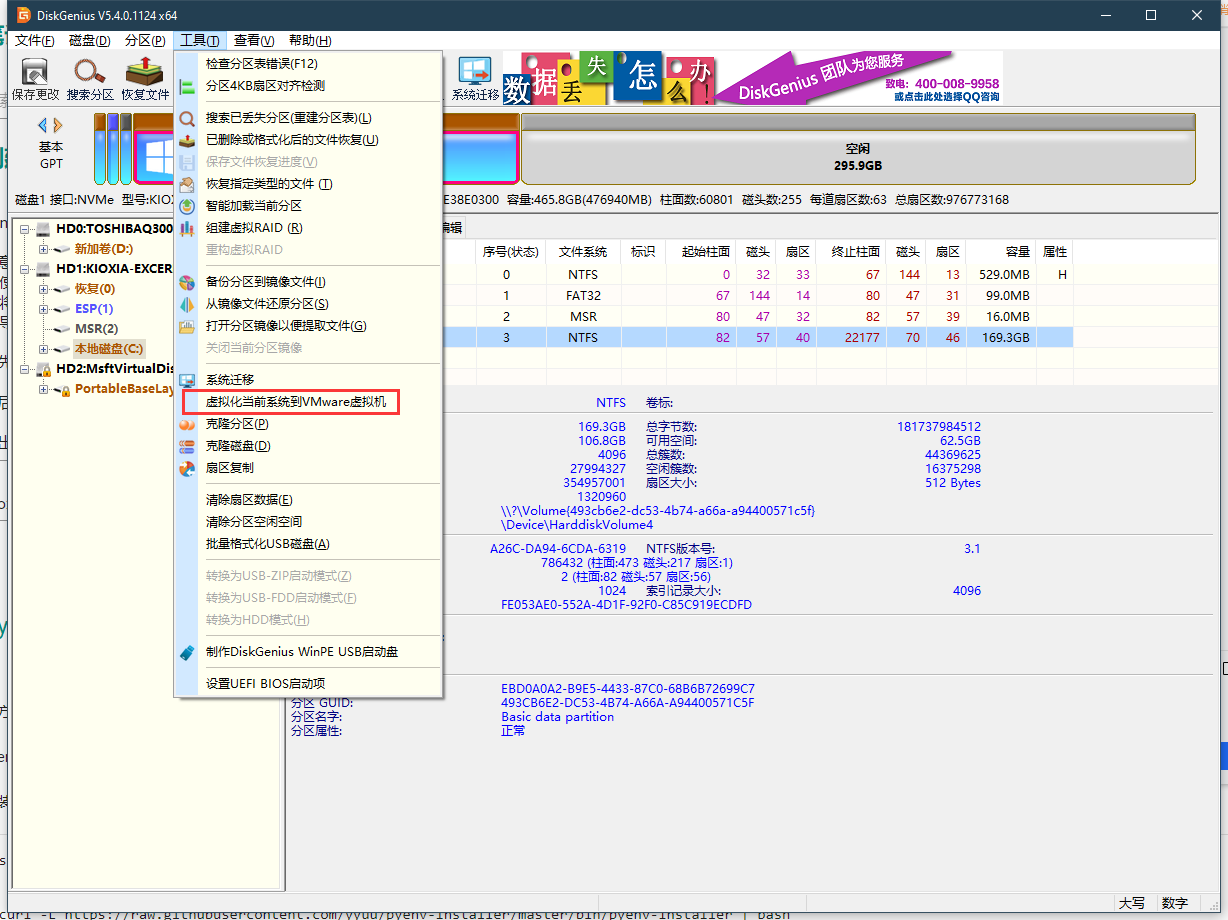Image resolution: width=1228 pixels, height=920 pixels.
Task: Click the next disk right arrow
Action: (x=59, y=125)
